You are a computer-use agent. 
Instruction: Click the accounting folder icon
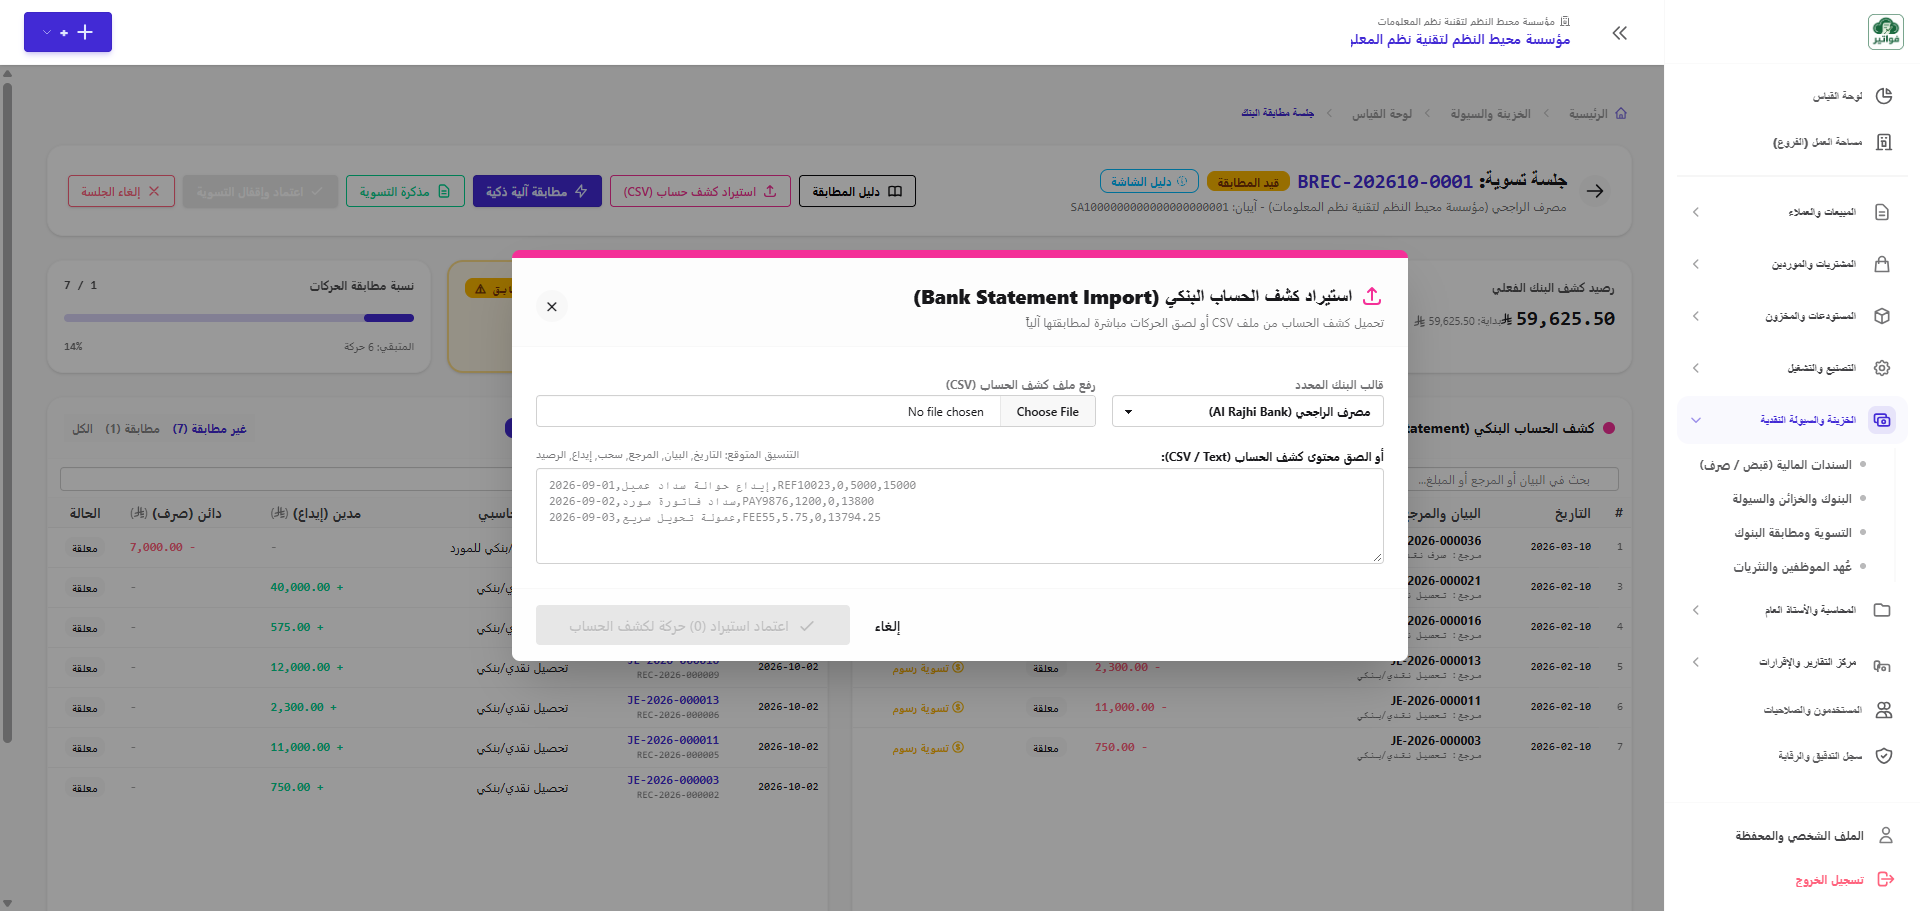coord(1882,610)
